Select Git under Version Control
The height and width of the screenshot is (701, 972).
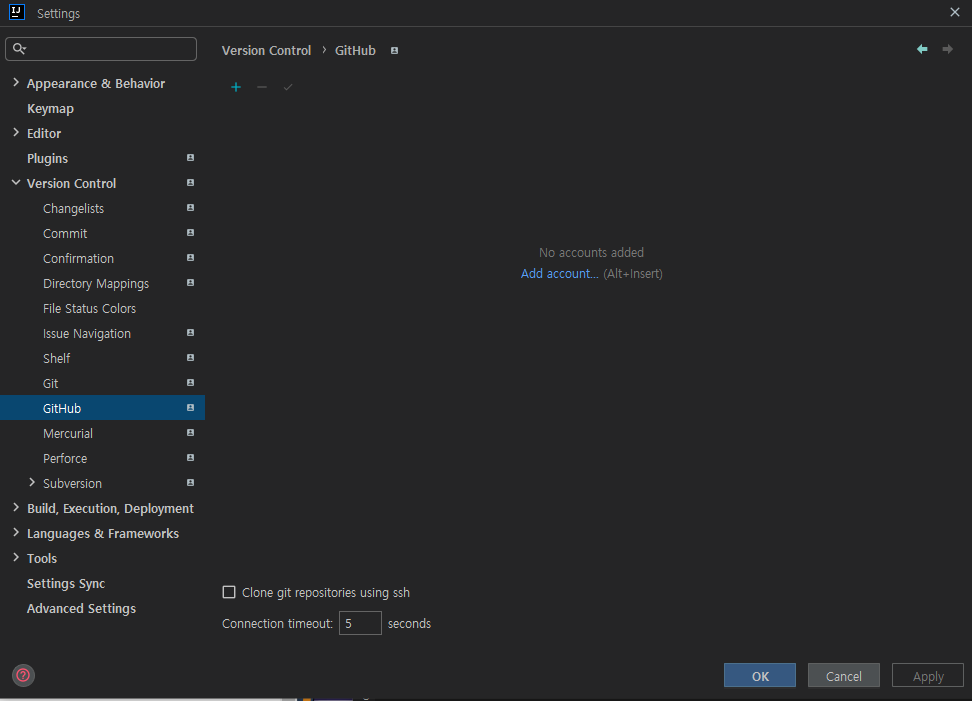pos(50,384)
